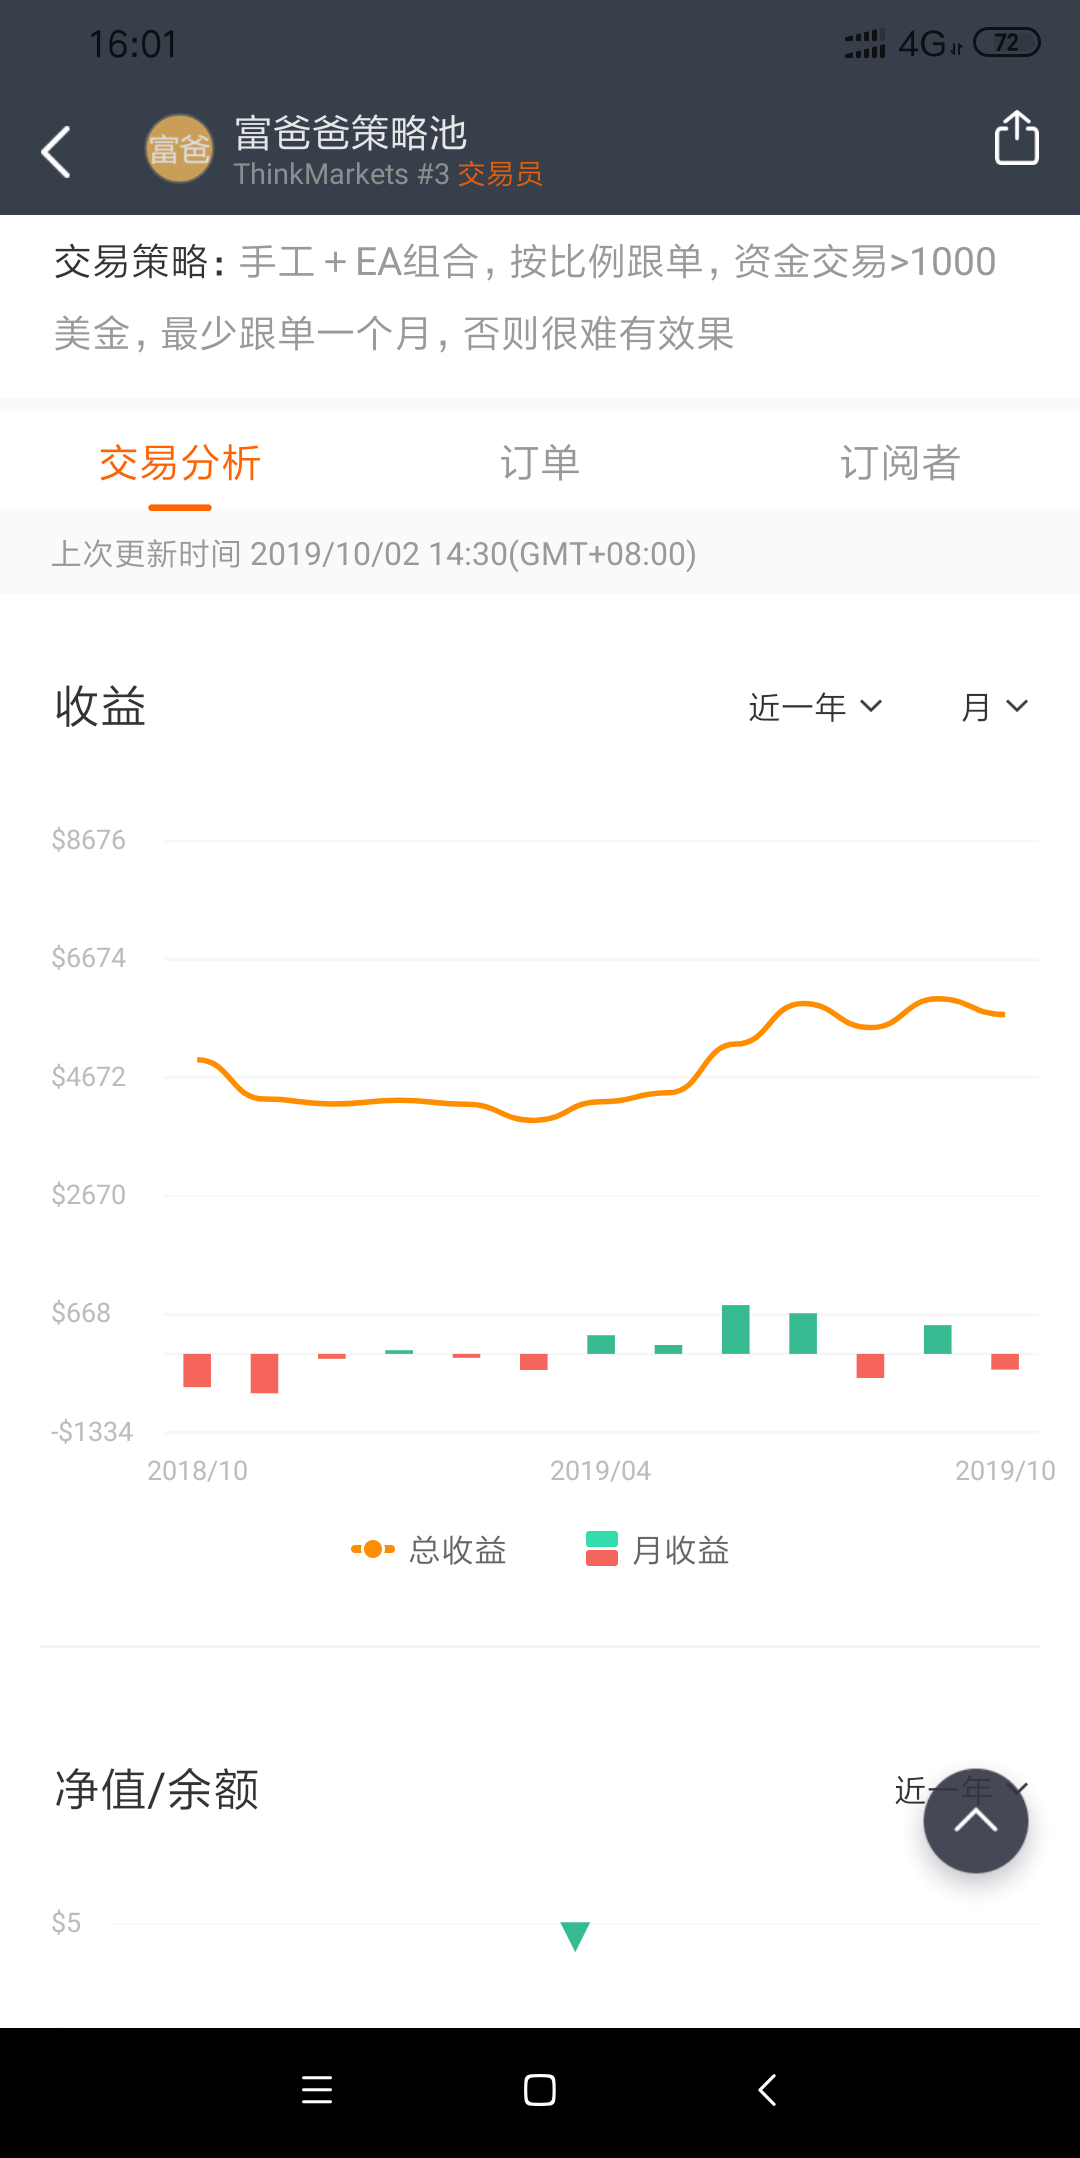
Task: Tap the green triangle chart marker
Action: coord(575,1935)
